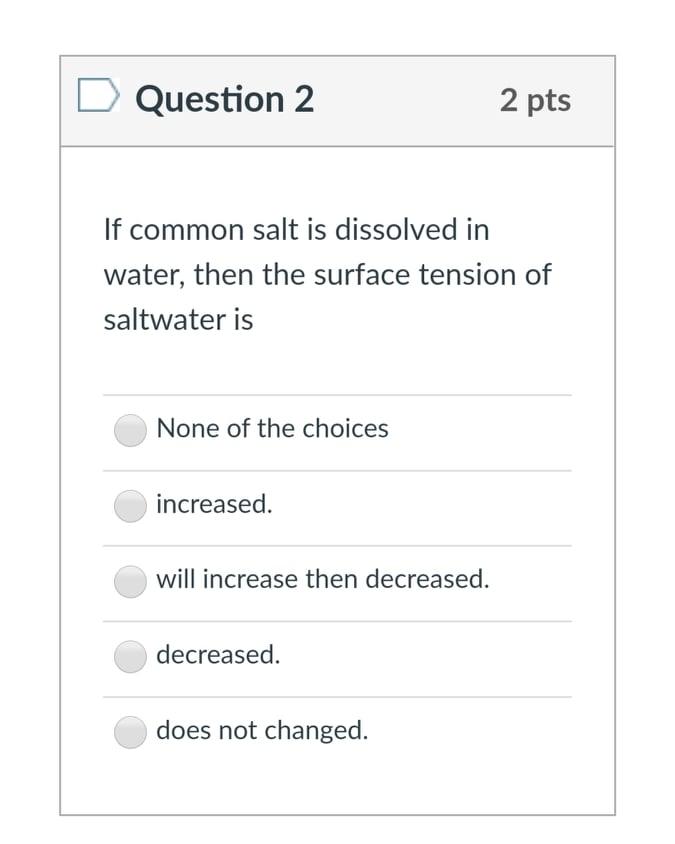
Task: Select the 'does not changed.' radio button
Action: (x=130, y=732)
